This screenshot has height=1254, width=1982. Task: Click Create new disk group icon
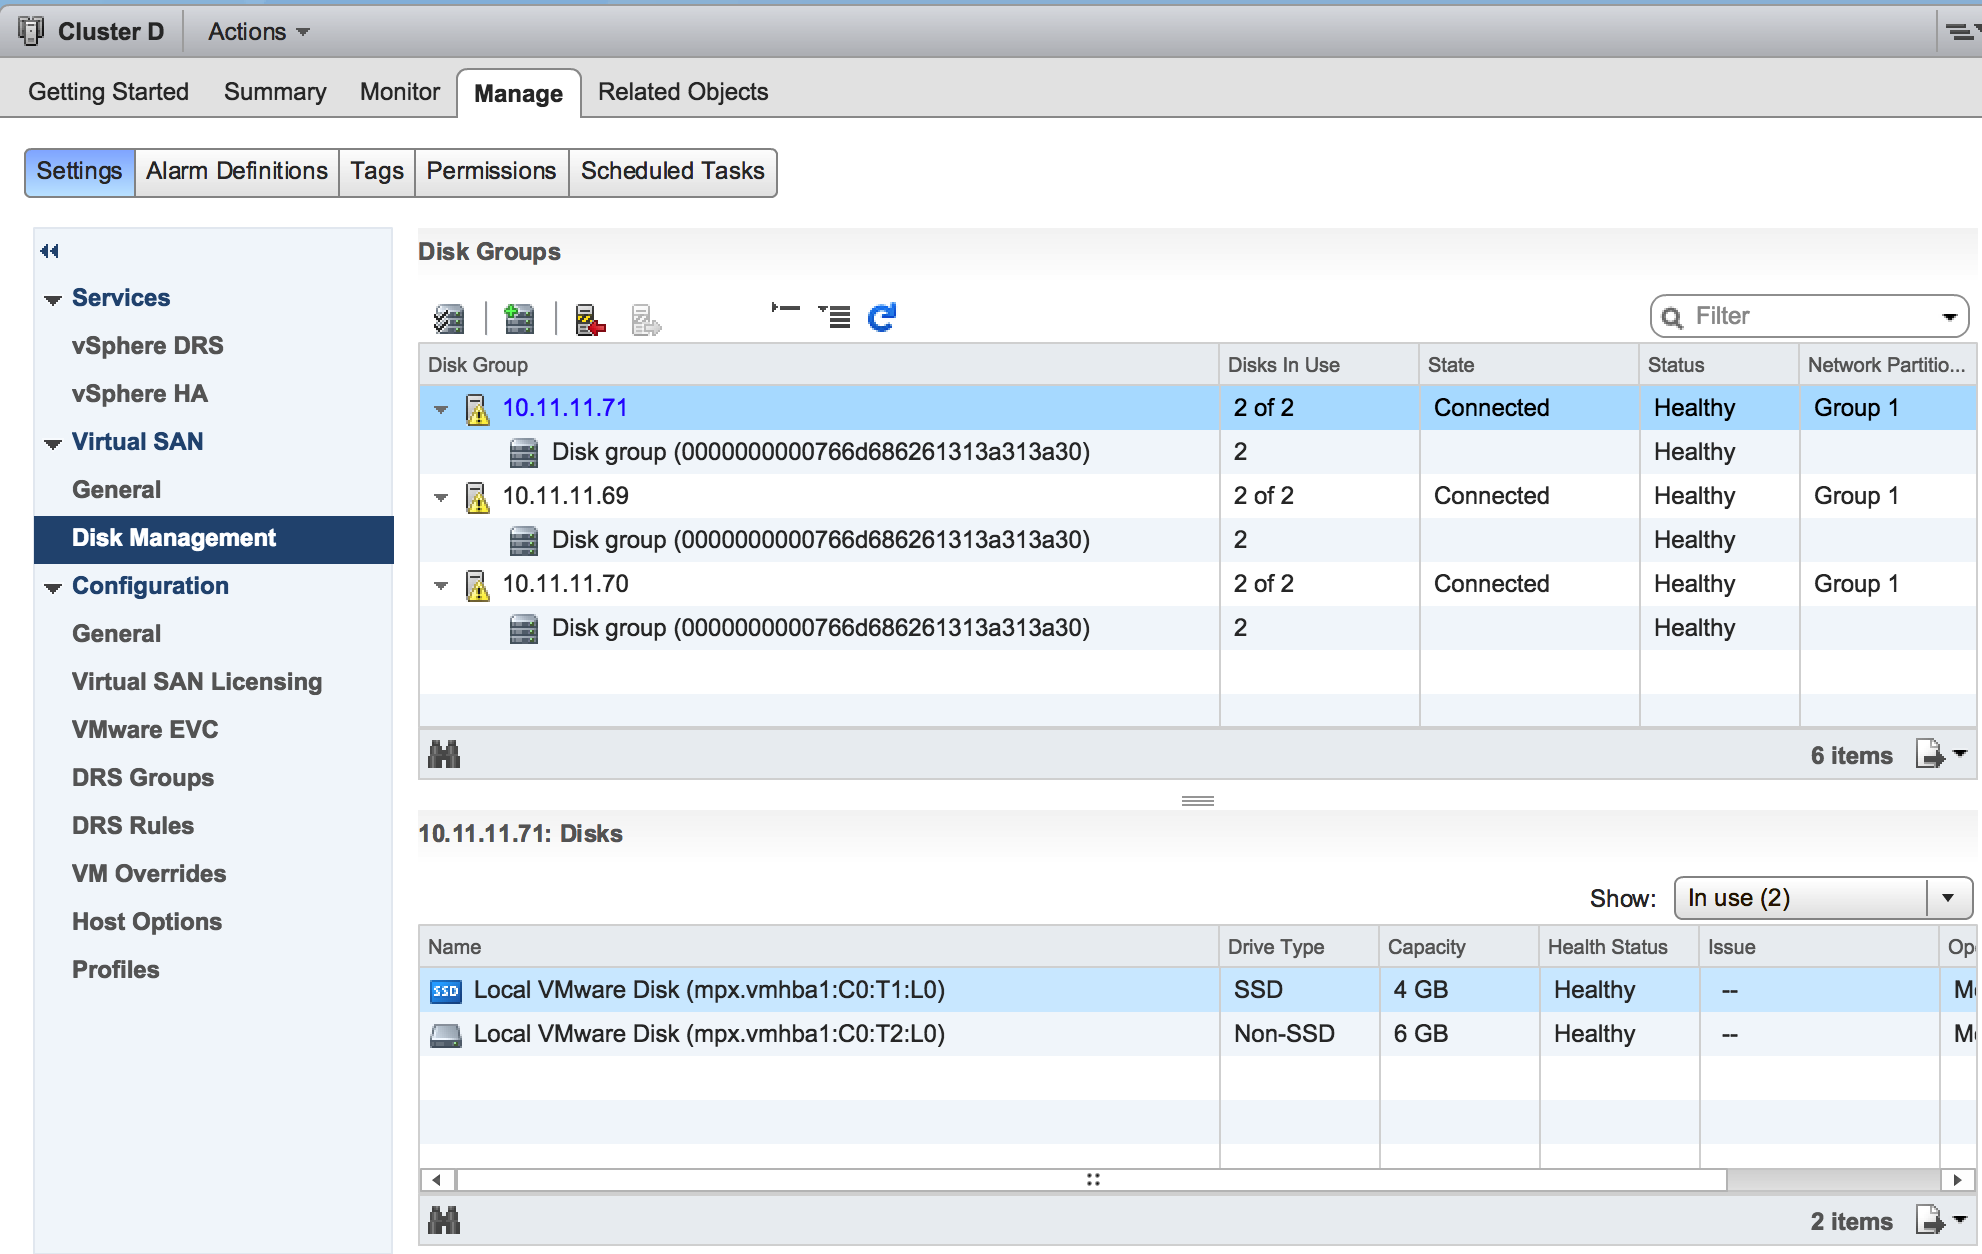click(x=519, y=319)
